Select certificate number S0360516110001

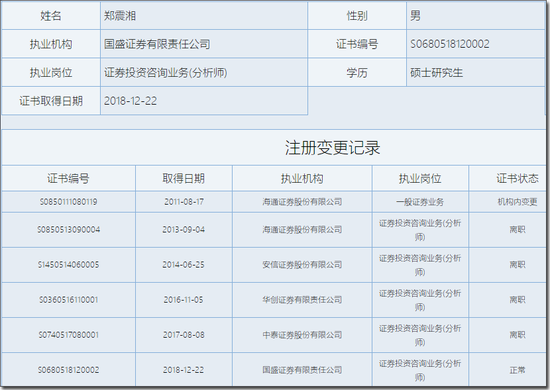click(68, 300)
